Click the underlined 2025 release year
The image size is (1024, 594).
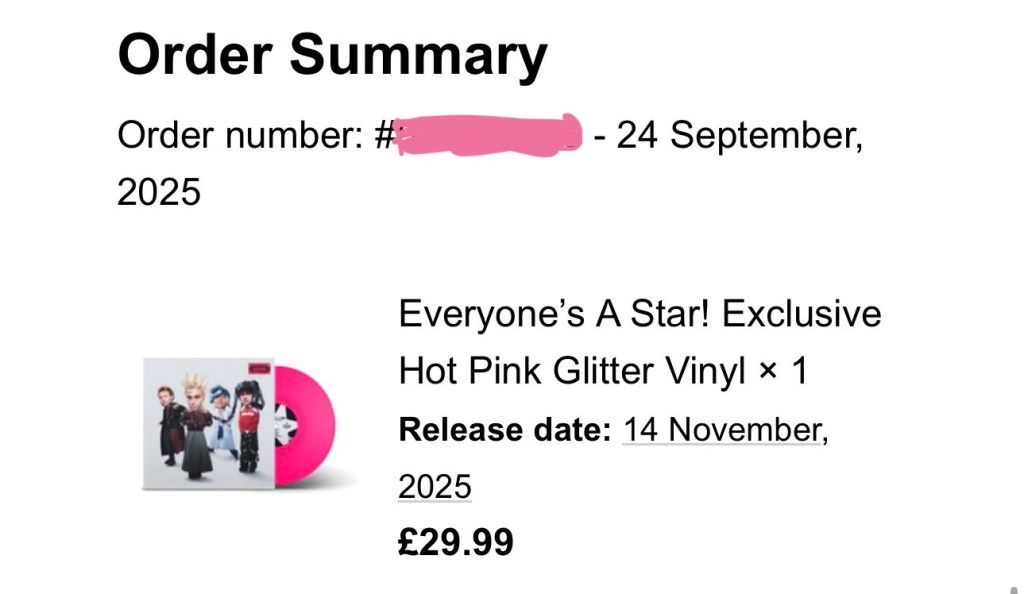click(435, 487)
